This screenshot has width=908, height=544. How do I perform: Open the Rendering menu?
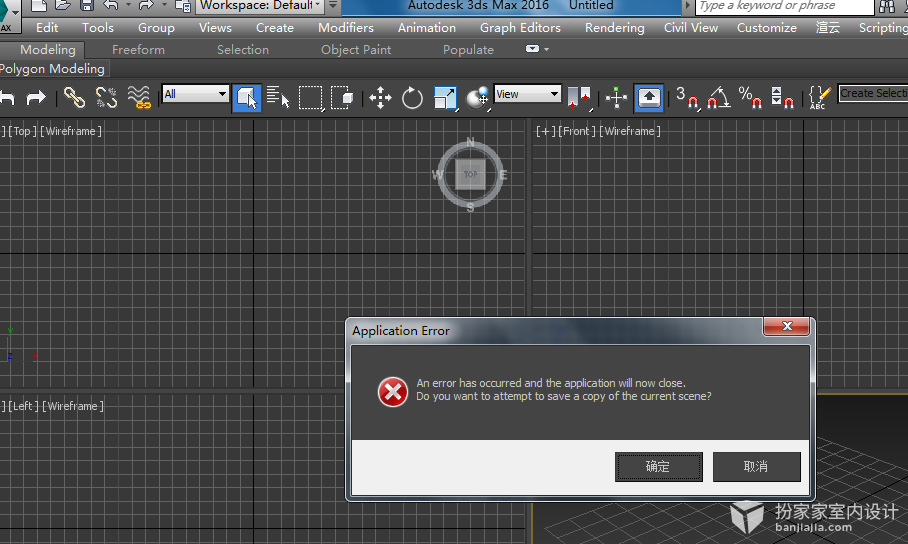614,28
